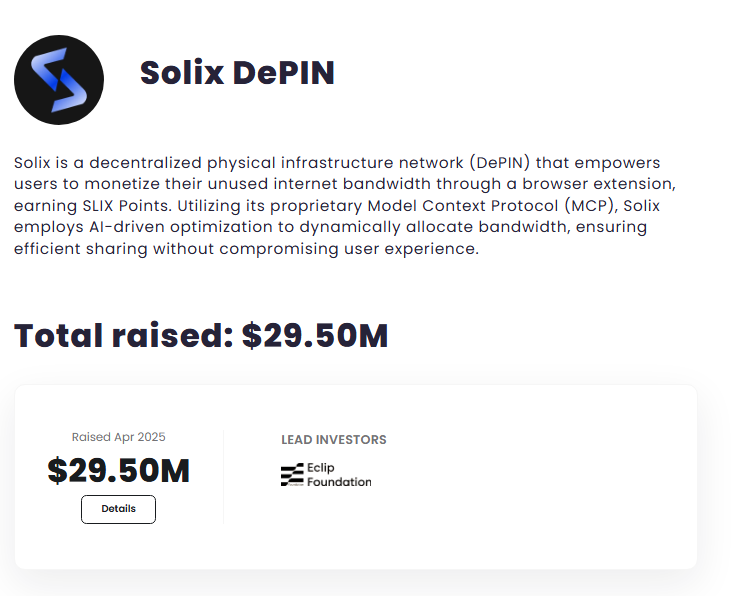Click the vertical divider in funding card
This screenshot has height=596, width=738.
224,476
